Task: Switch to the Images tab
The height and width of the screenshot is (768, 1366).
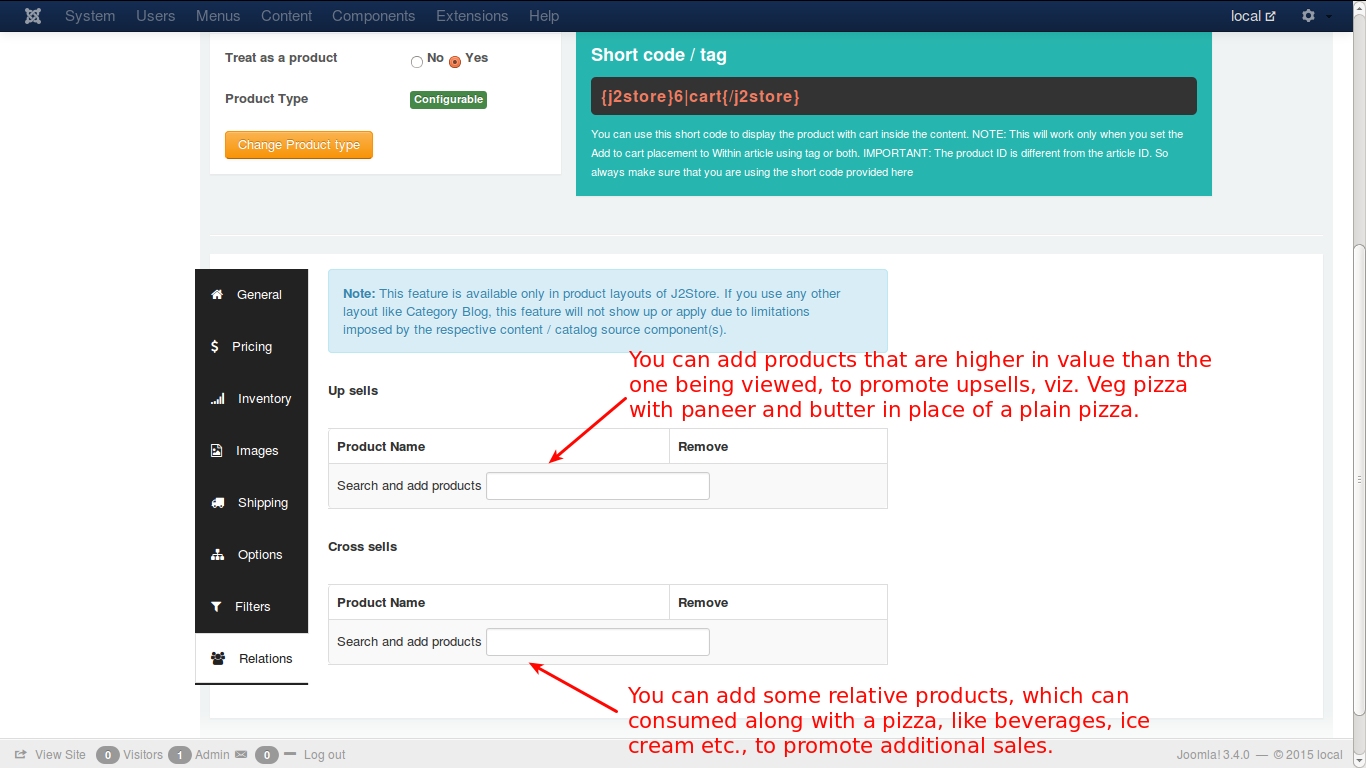Action: (x=251, y=451)
